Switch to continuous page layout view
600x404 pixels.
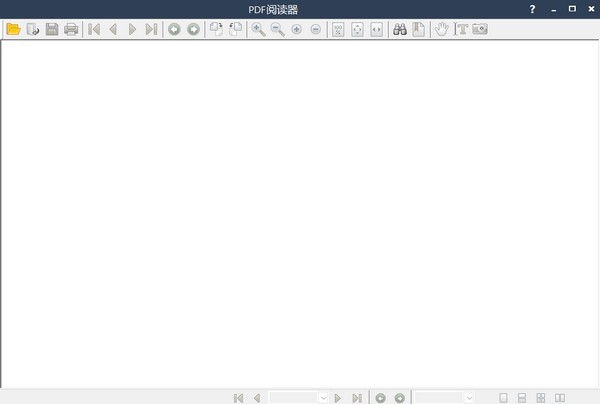point(522,398)
